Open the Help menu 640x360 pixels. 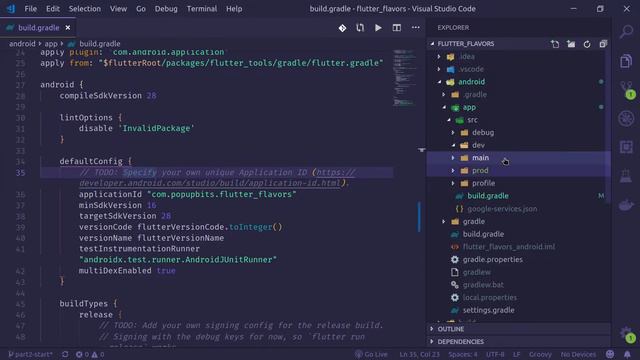pos(234,9)
